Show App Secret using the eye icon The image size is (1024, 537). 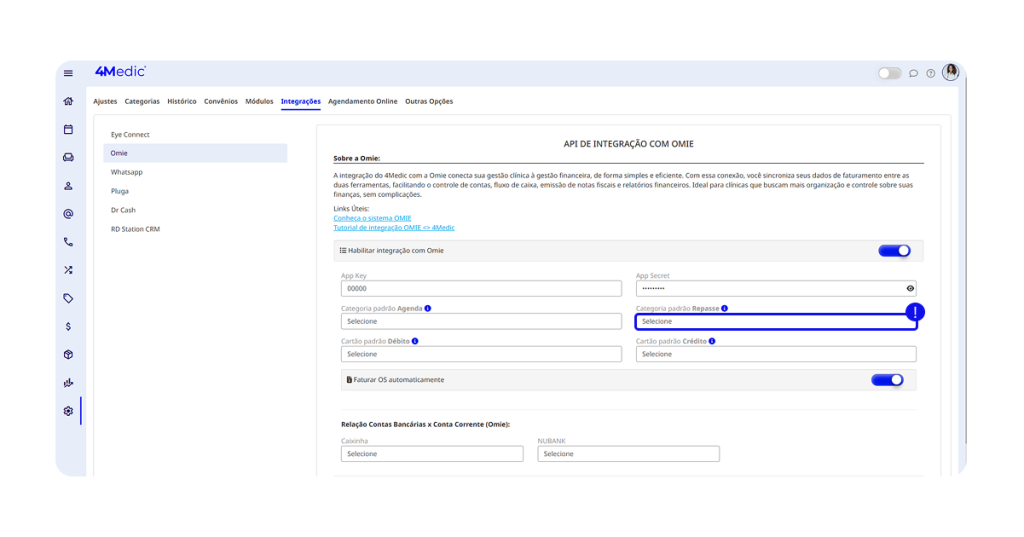910,288
